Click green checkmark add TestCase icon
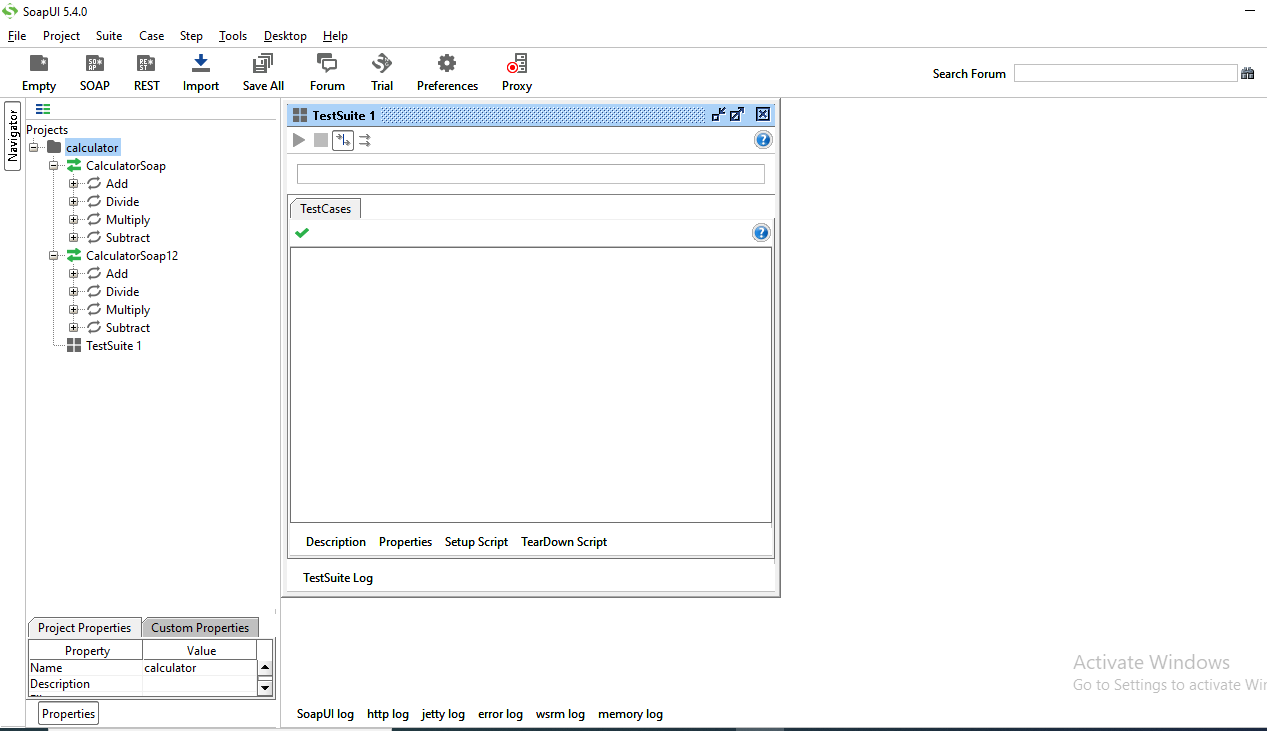Viewport: 1267px width, 731px height. click(x=302, y=233)
